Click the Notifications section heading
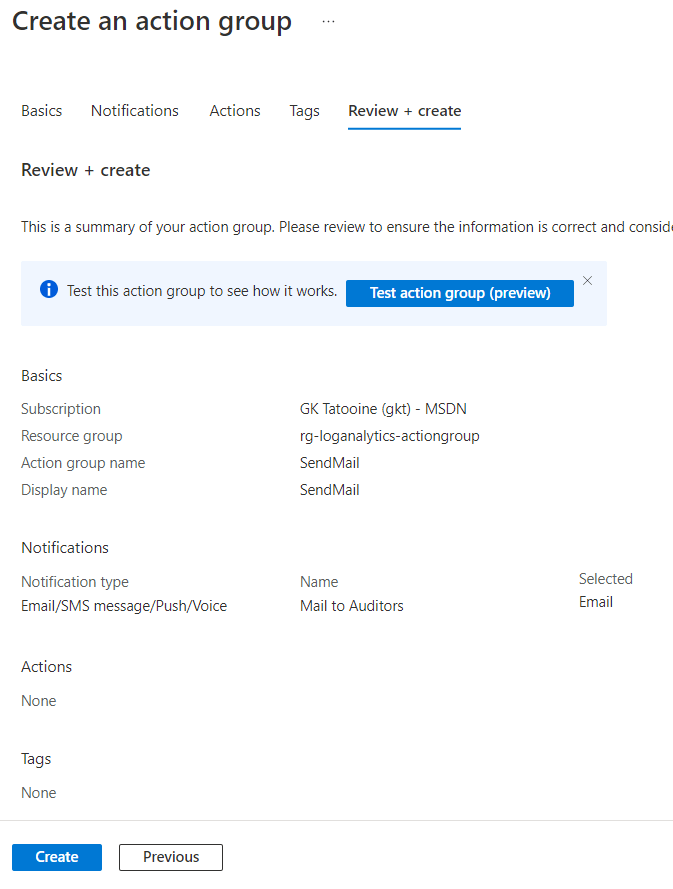673x889 pixels. tap(64, 548)
